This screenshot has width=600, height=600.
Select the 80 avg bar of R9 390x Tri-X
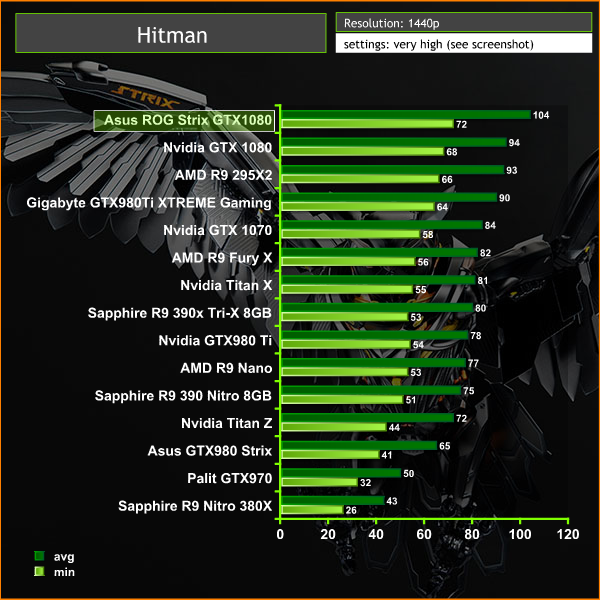click(377, 307)
